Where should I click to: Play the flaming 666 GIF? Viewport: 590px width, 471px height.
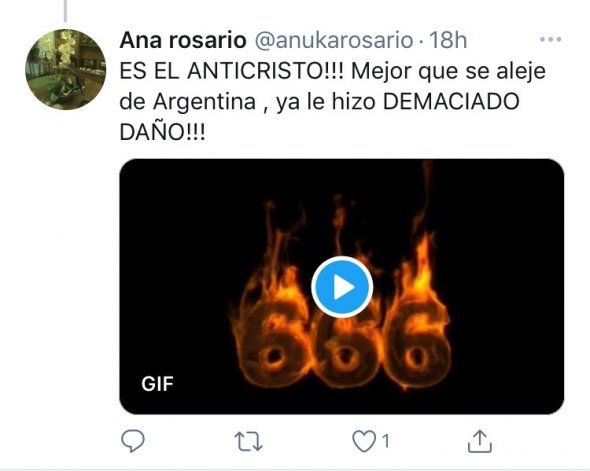(x=342, y=287)
